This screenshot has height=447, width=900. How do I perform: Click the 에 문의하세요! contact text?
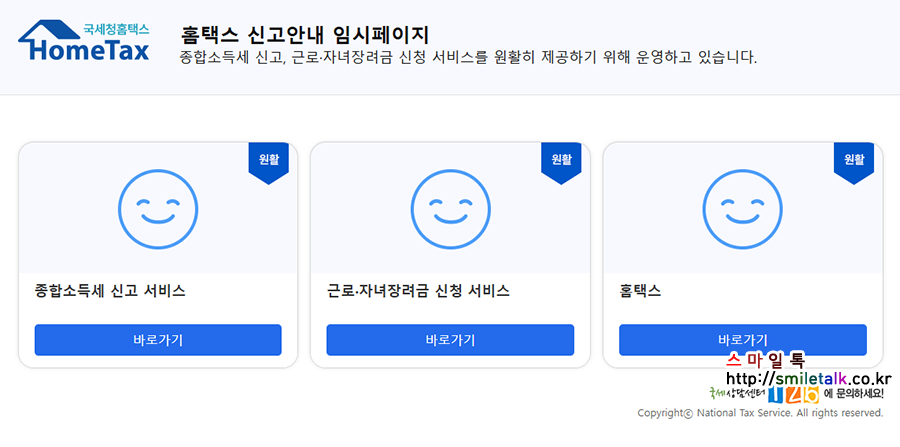(854, 394)
